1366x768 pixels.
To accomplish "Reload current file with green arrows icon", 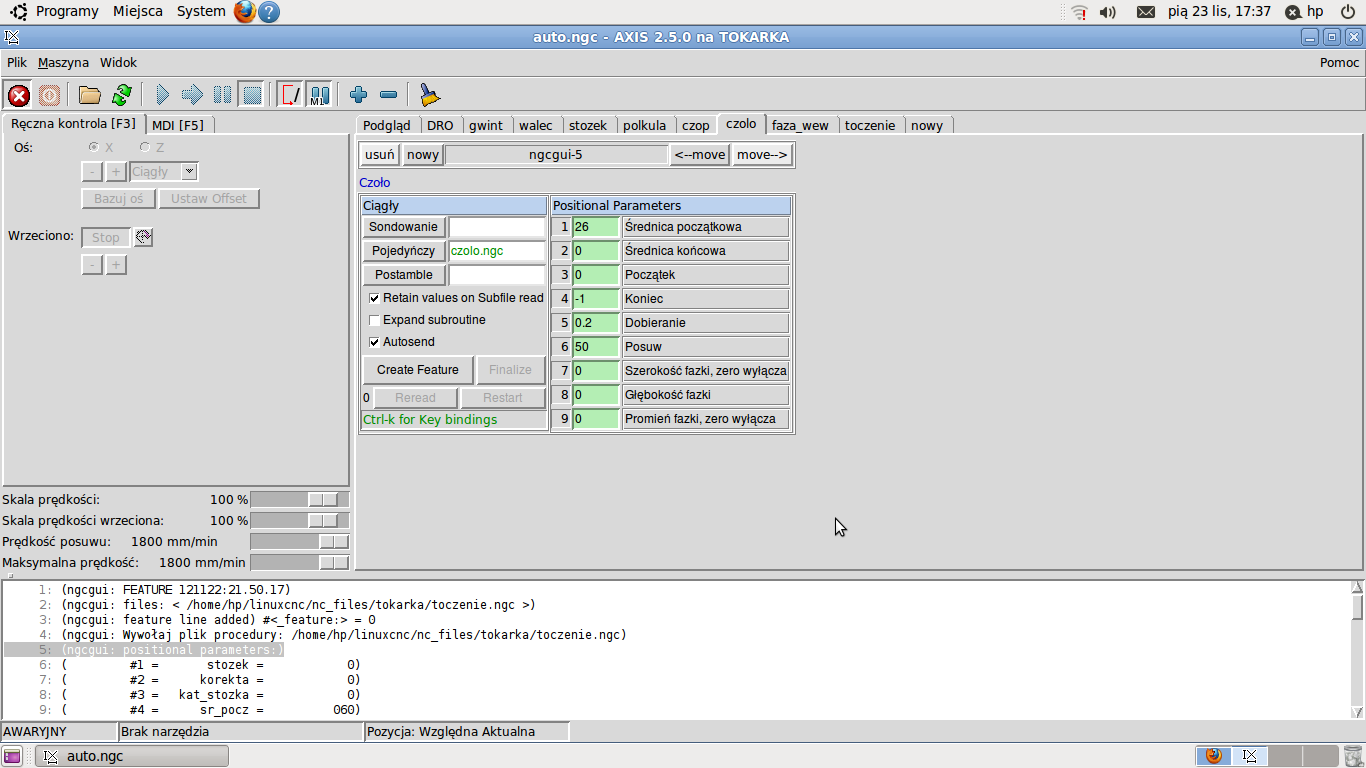I will tap(121, 95).
